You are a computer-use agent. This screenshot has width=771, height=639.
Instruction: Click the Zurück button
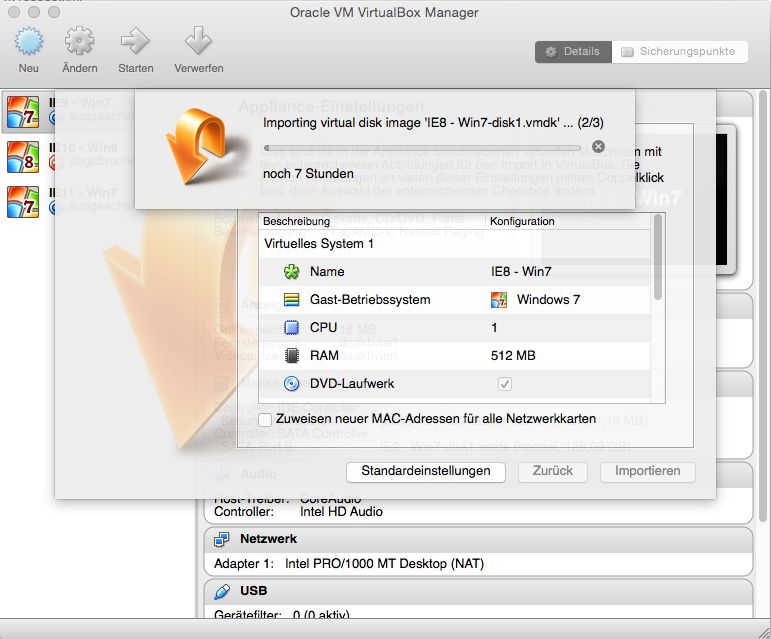pos(552,471)
